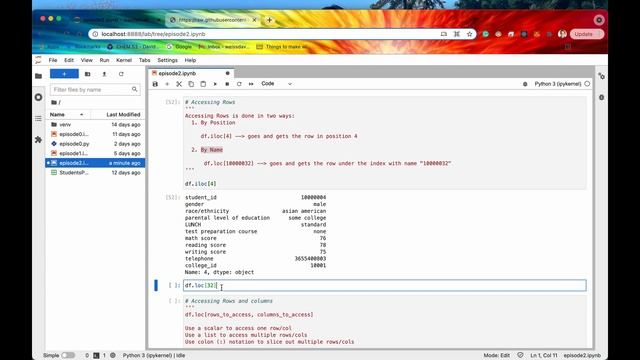
Task: Save the notebook with the save icon
Action: point(155,84)
